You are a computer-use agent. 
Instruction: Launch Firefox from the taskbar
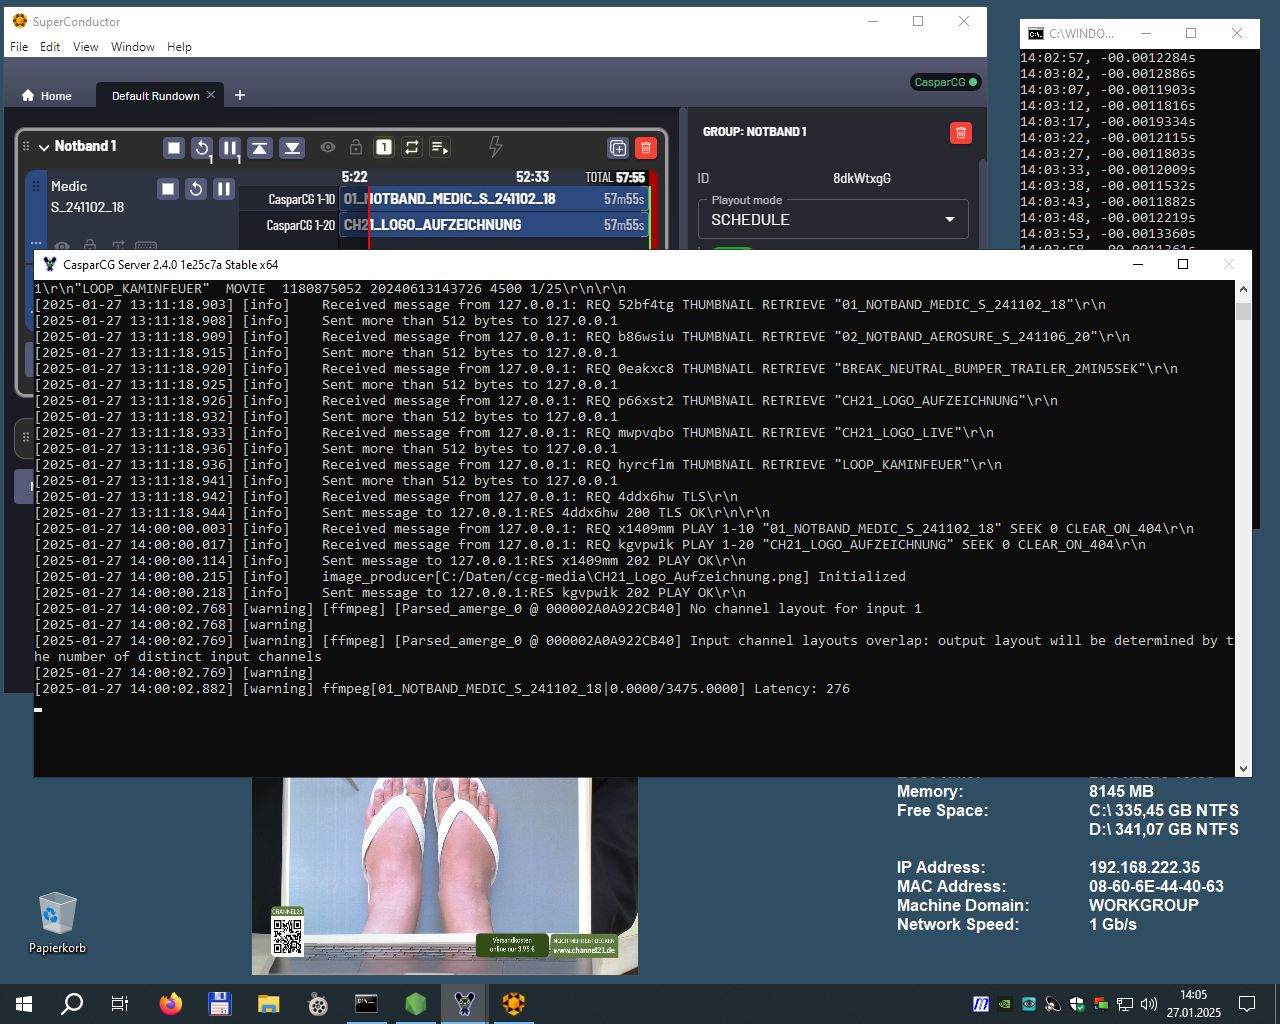[x=171, y=1004]
